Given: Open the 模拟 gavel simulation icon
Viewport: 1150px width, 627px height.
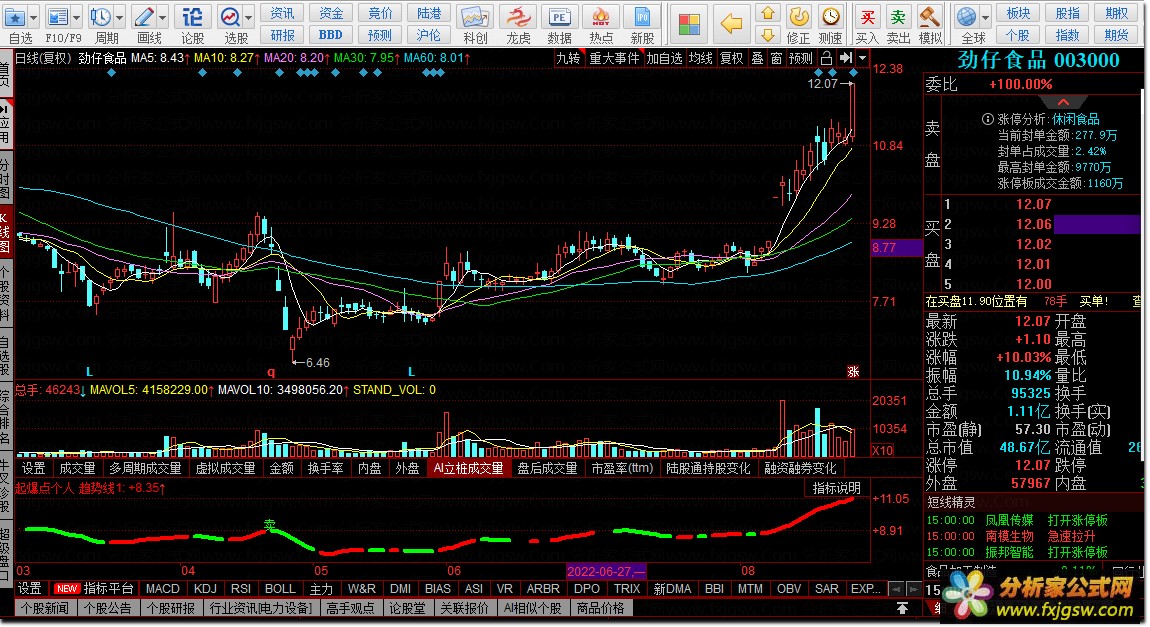Looking at the screenshot, I should 930,17.
